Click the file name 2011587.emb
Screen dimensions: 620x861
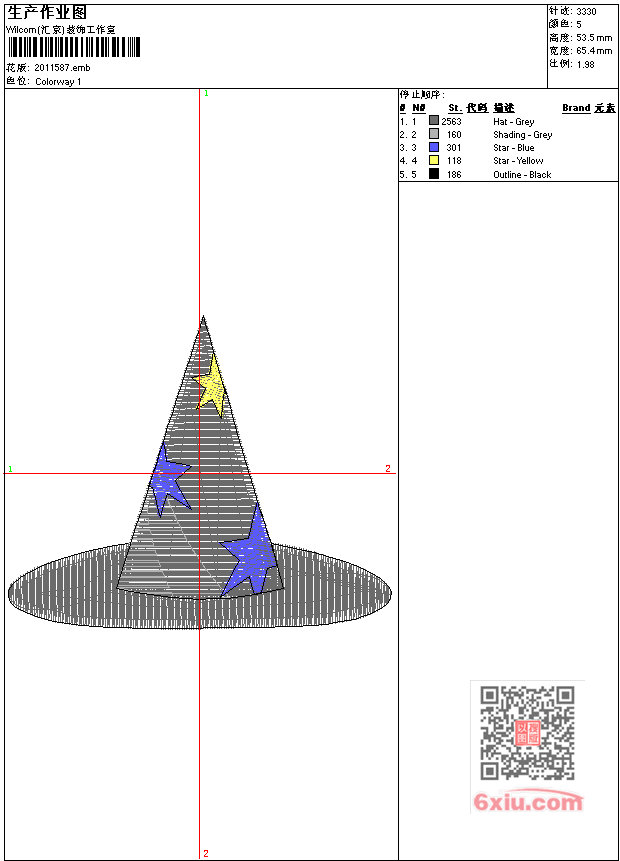tap(62, 68)
